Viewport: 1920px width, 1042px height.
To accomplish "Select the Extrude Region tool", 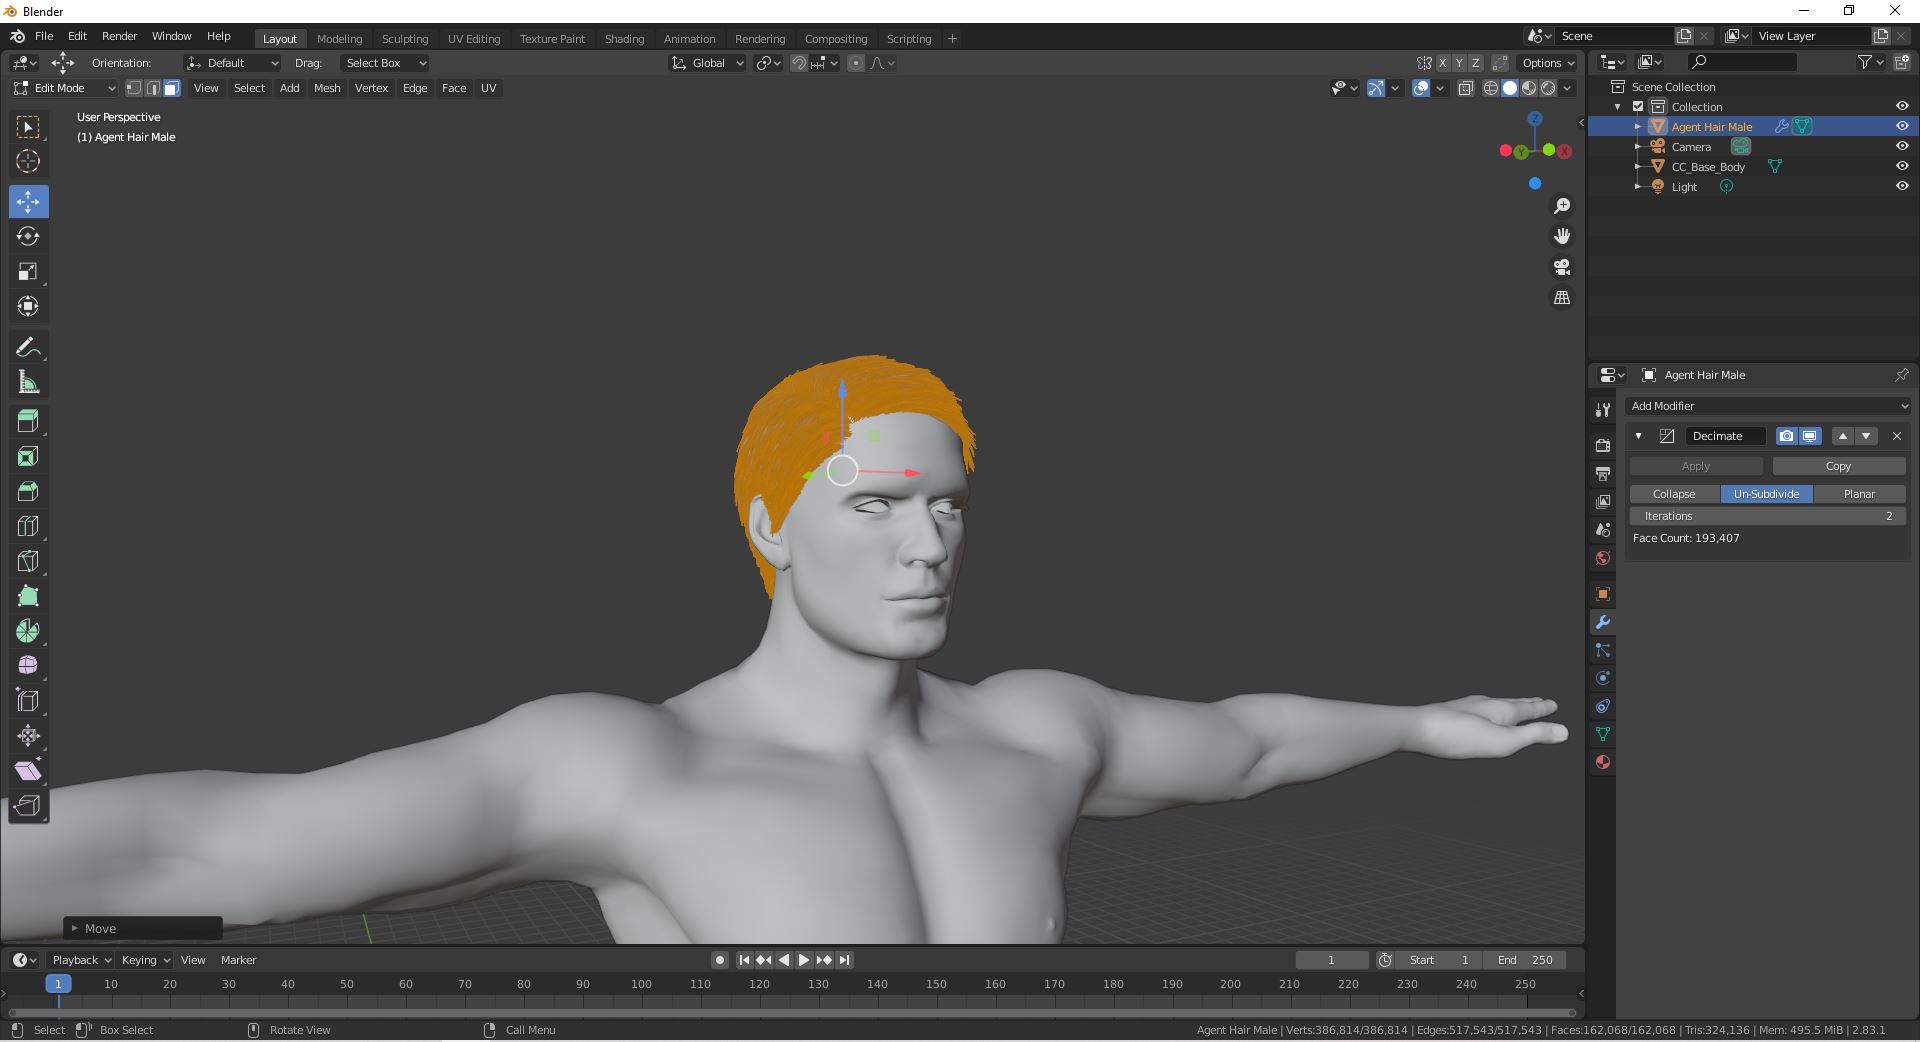I will pyautogui.click(x=28, y=421).
